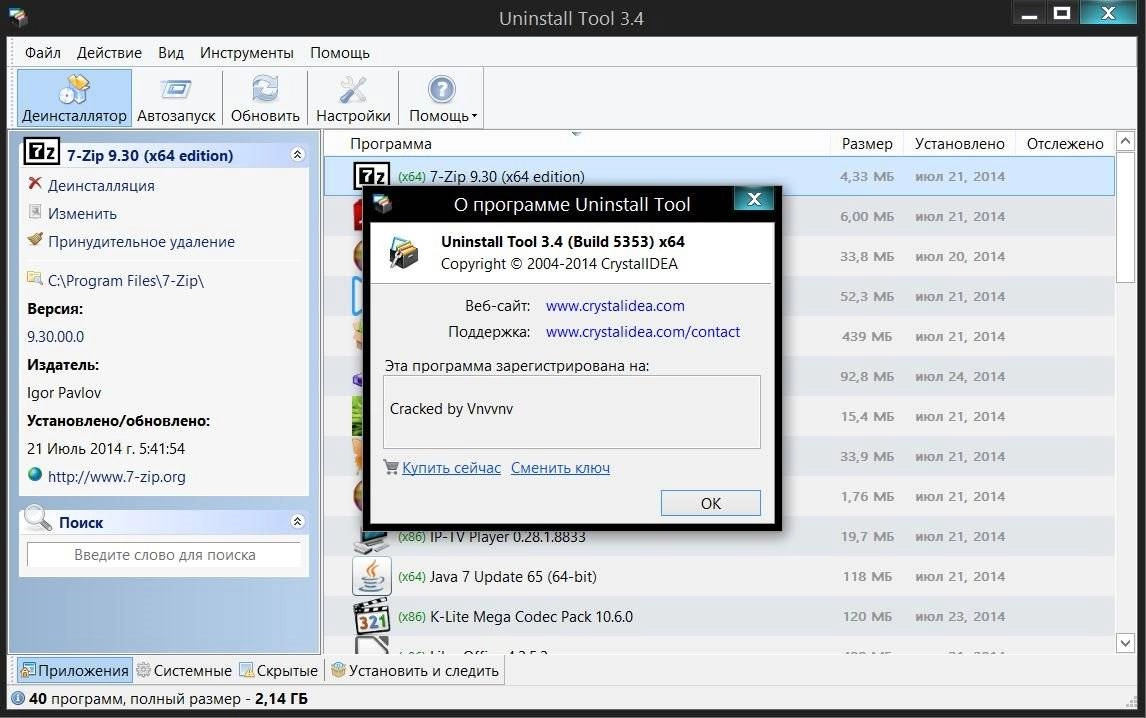Image resolution: width=1146 pixels, height=718 pixels.
Task: Open the www.crystalidea.com/contact support link
Action: point(643,332)
